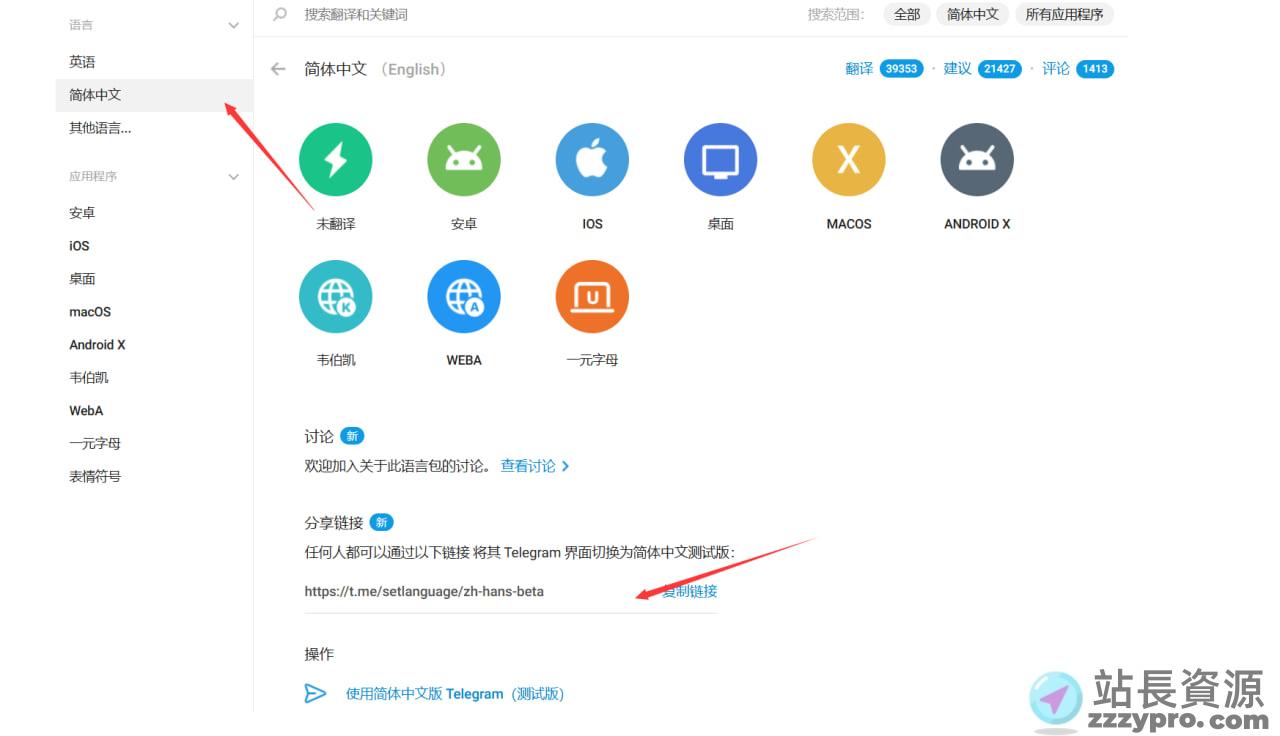Select the 桌面 desktop monitor icon
This screenshot has height=736, width=1280.
720,160
